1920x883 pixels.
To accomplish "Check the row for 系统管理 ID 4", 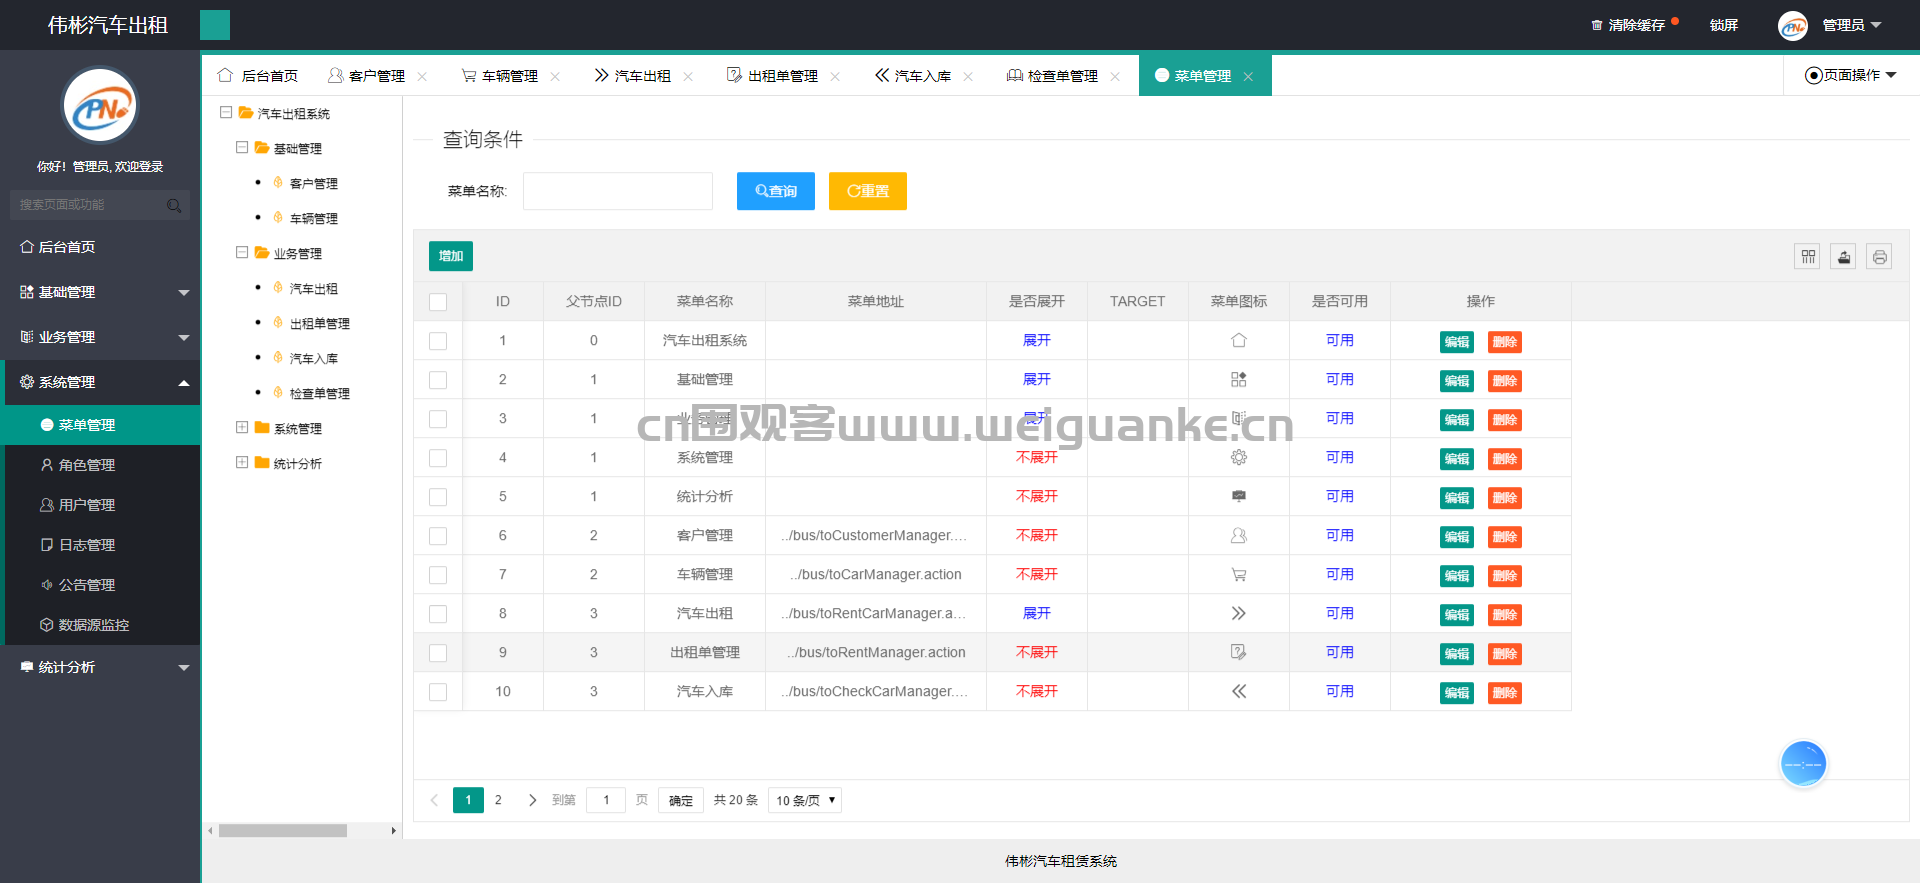I will (x=438, y=458).
